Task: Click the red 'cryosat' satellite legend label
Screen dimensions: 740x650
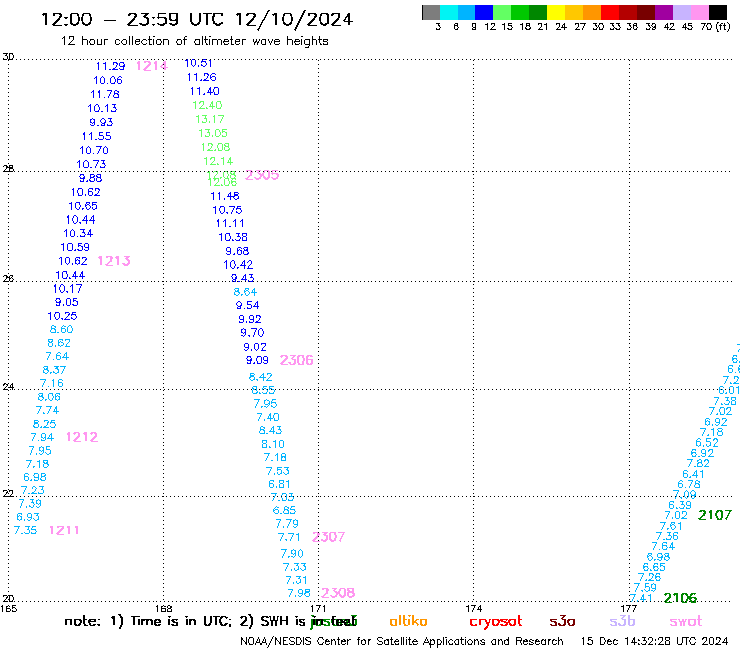Action: tap(496, 622)
